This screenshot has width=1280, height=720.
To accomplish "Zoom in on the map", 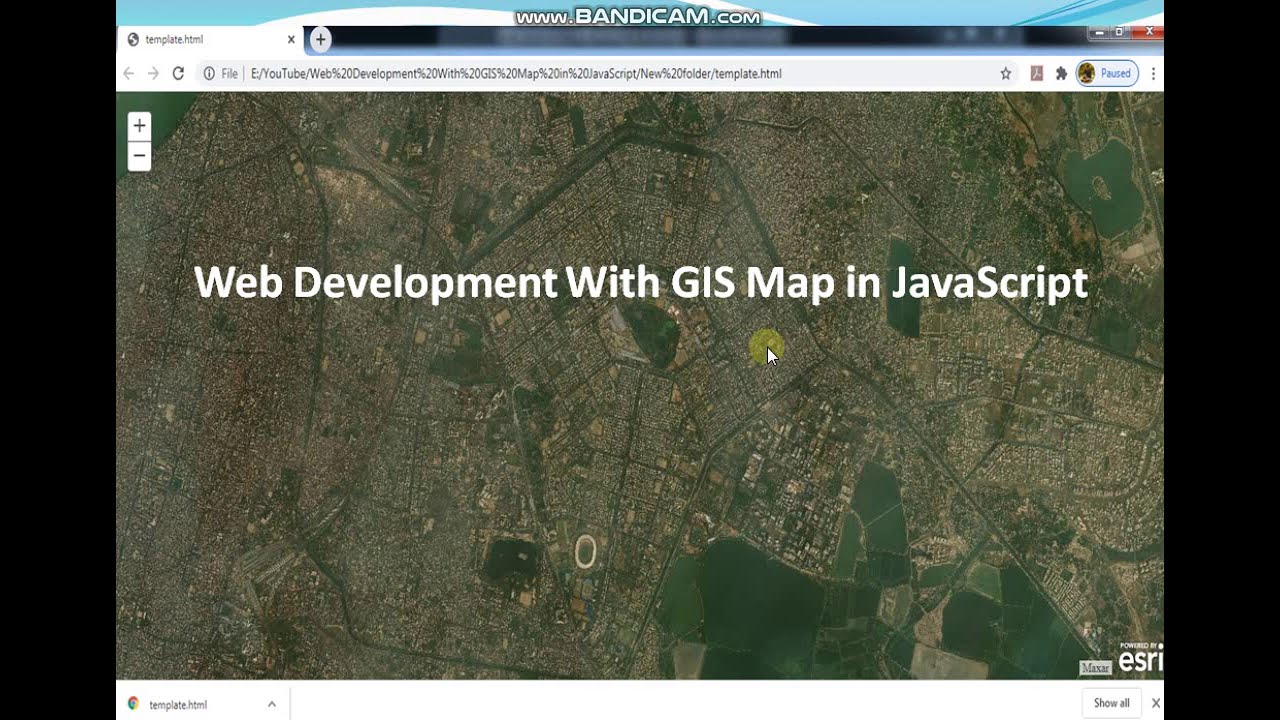I will (139, 126).
